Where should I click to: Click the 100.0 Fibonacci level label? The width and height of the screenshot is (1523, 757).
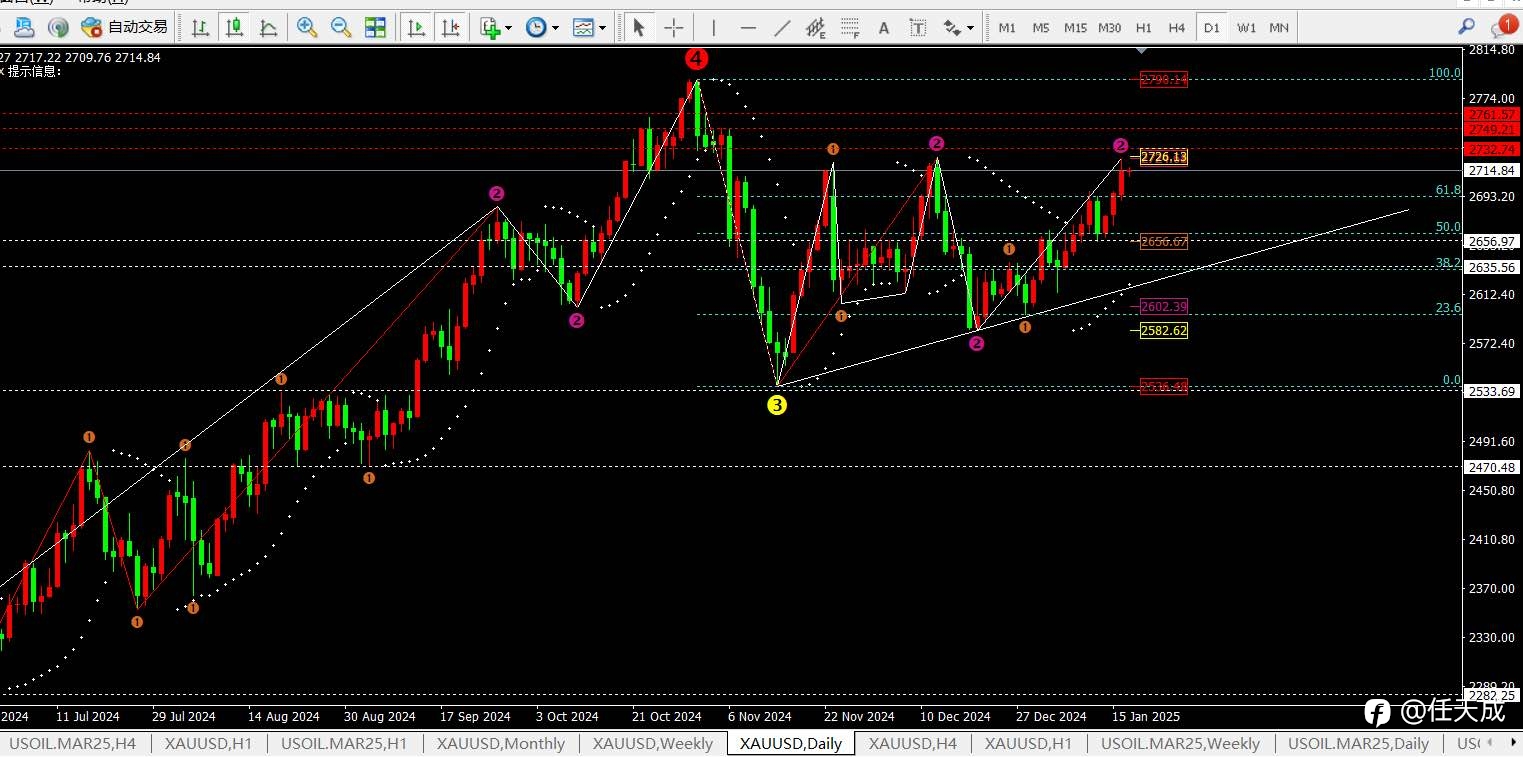pyautogui.click(x=1445, y=73)
